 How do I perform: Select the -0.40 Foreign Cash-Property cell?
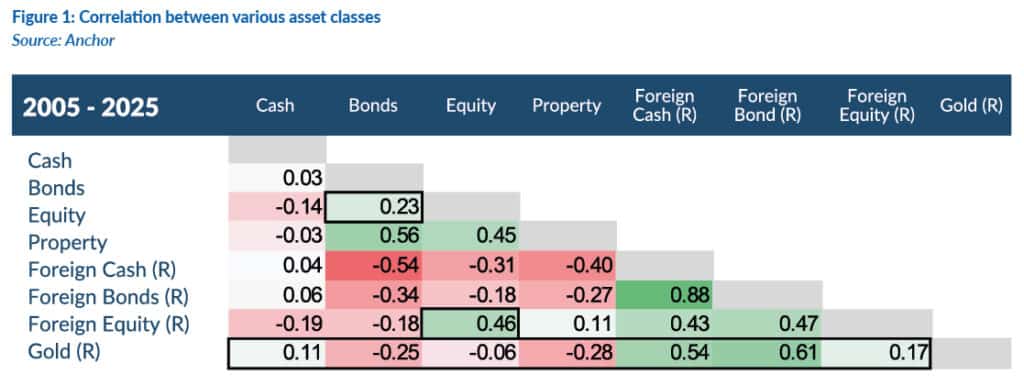(568, 268)
